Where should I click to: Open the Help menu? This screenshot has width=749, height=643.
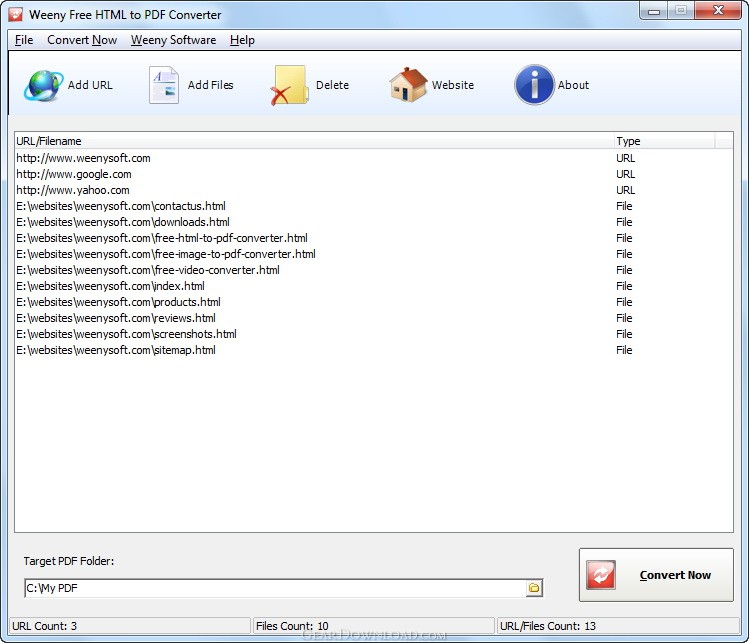[x=242, y=40]
